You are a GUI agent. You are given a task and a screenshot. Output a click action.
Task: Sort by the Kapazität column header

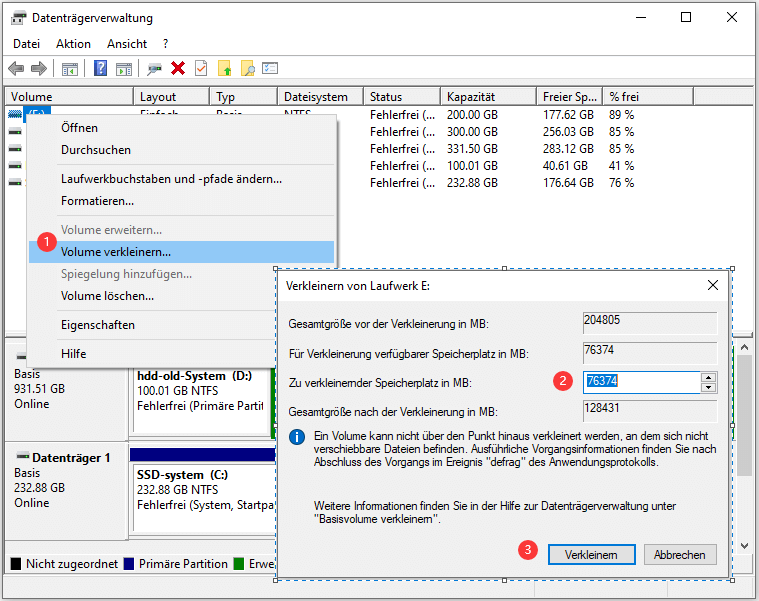tap(489, 97)
